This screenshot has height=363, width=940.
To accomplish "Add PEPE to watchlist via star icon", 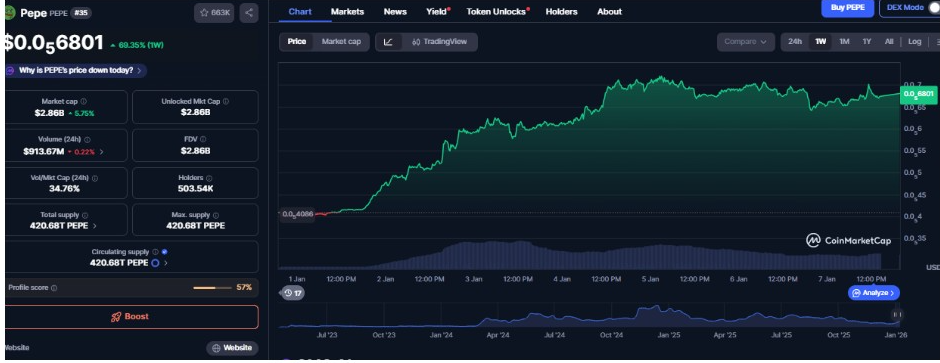I will (x=214, y=13).
